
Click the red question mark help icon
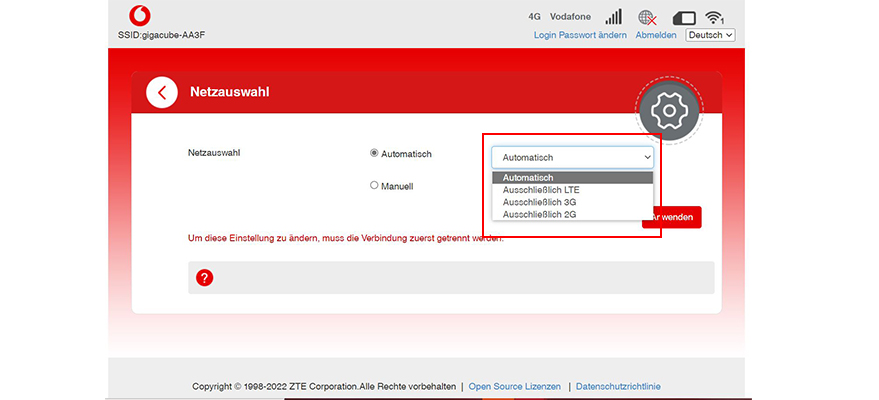204,277
